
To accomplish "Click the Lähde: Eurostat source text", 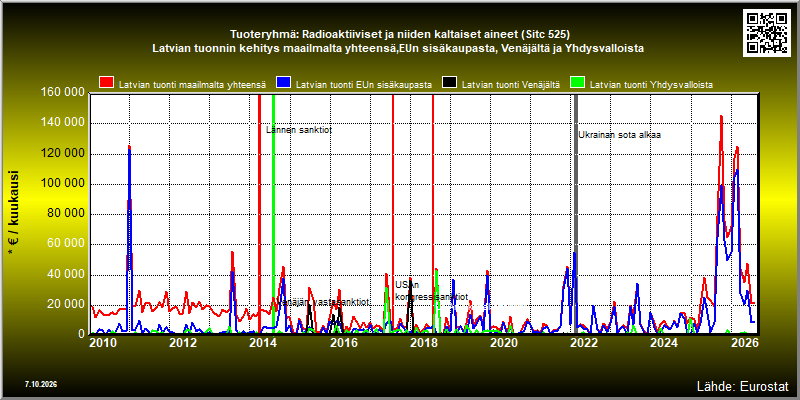I will pos(742,386).
